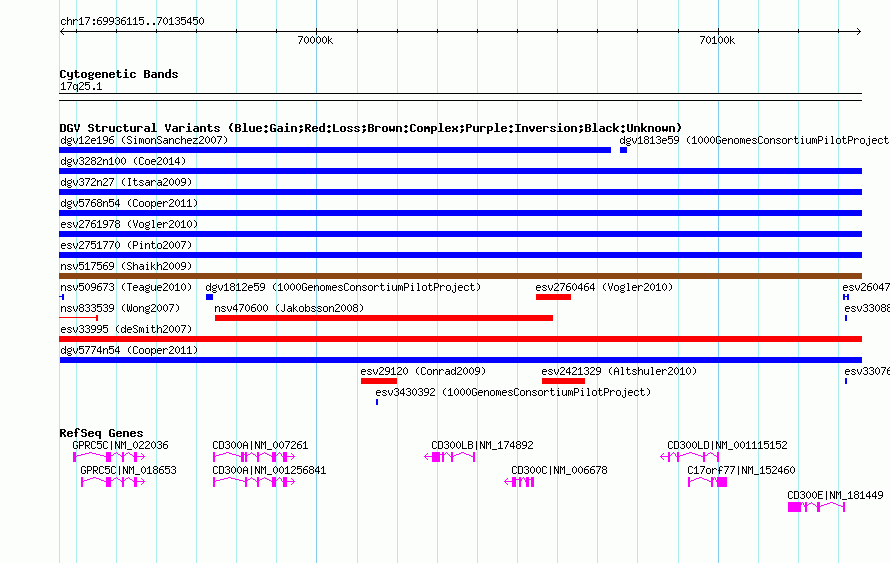
Task: Click the 17q25.1 cytogenetic band label
Action: click(x=81, y=86)
